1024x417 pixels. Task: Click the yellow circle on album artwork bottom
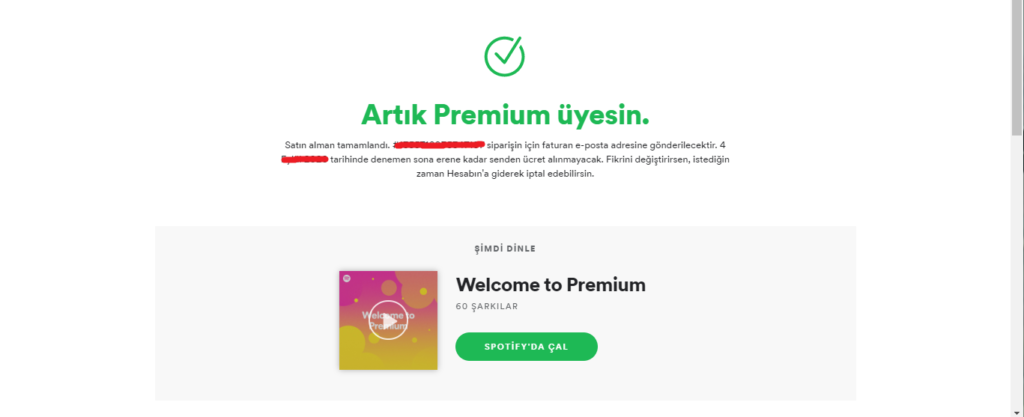tap(353, 347)
